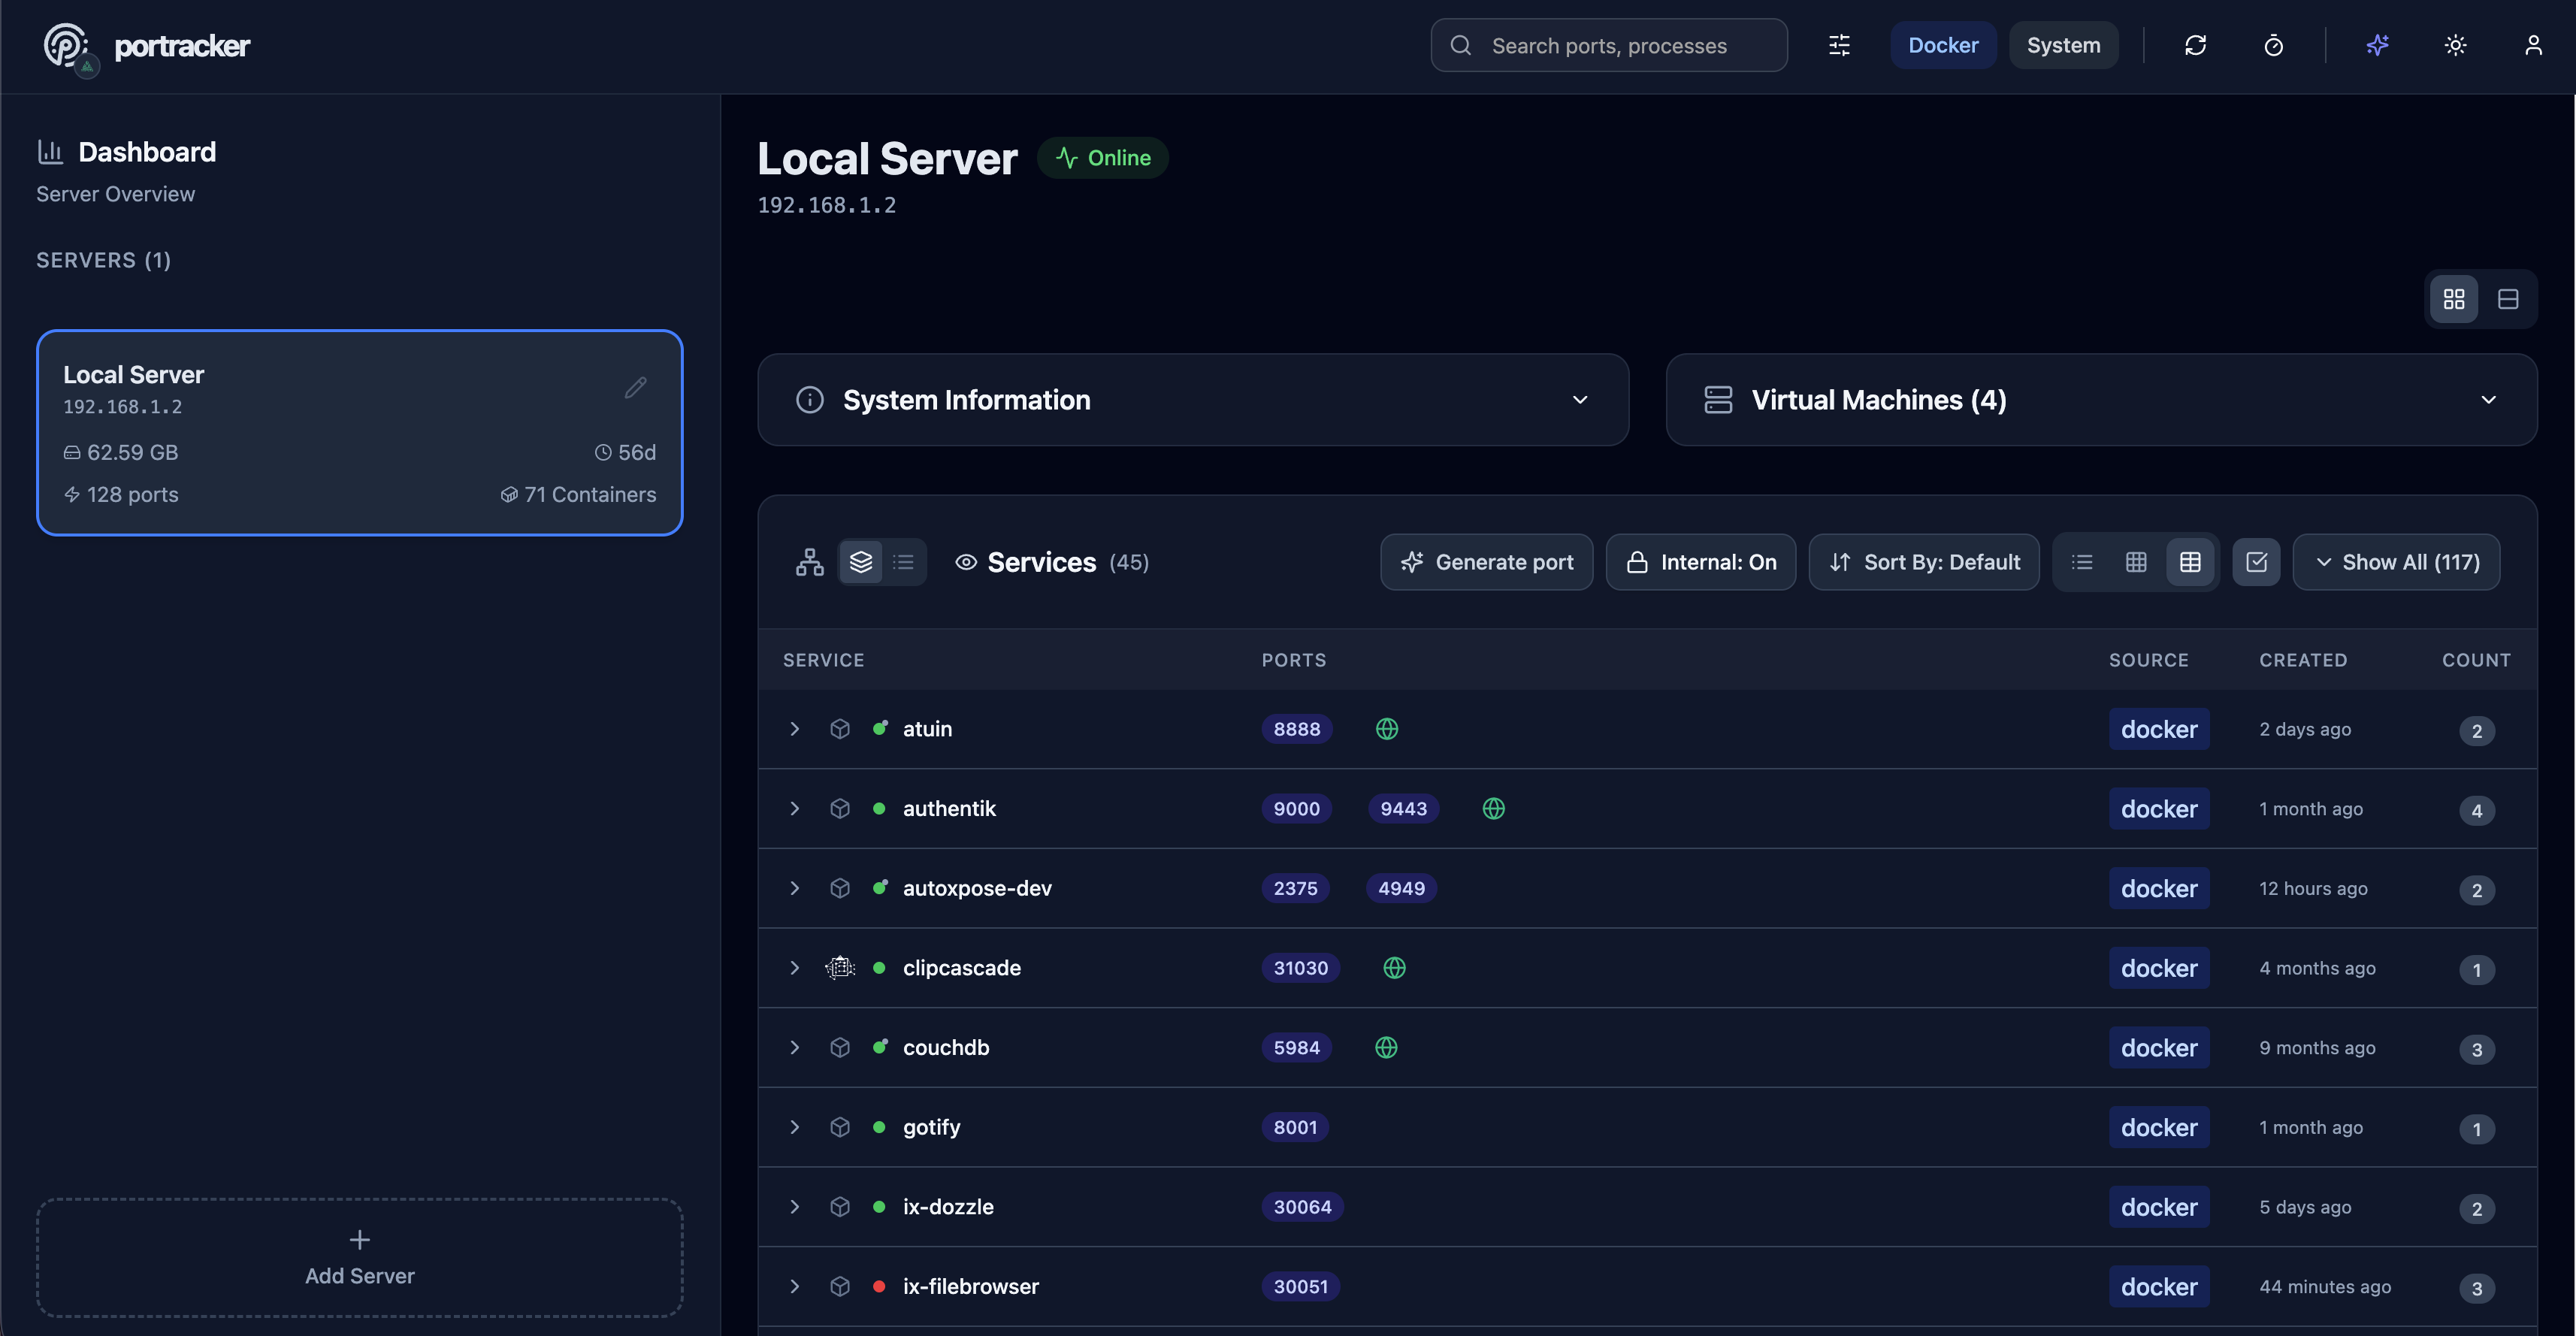Click the sparkles what's new icon
Screen dimensions: 2576x1336
2377,45
